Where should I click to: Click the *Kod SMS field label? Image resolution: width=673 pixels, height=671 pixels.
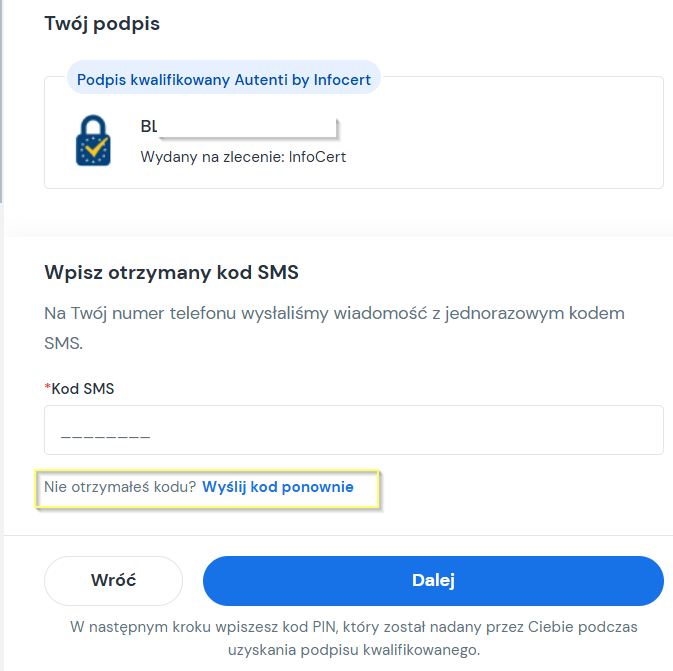[79, 389]
